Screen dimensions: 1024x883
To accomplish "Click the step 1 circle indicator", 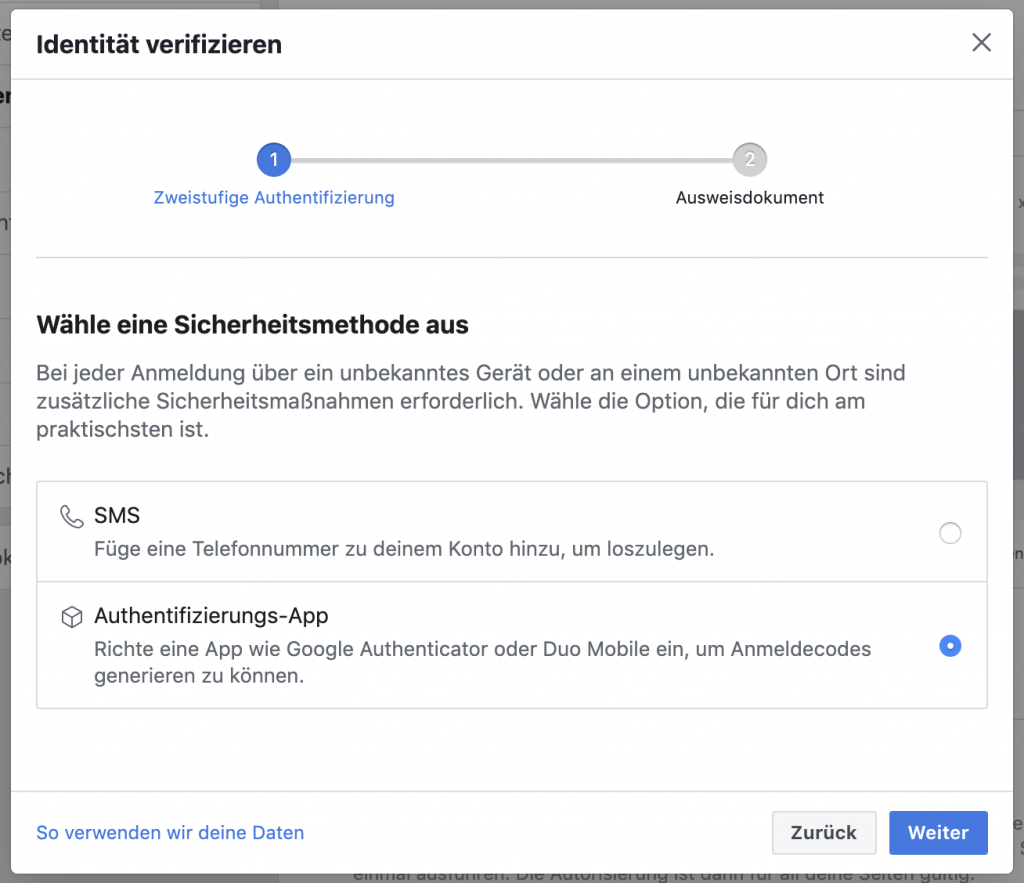I will coord(273,159).
